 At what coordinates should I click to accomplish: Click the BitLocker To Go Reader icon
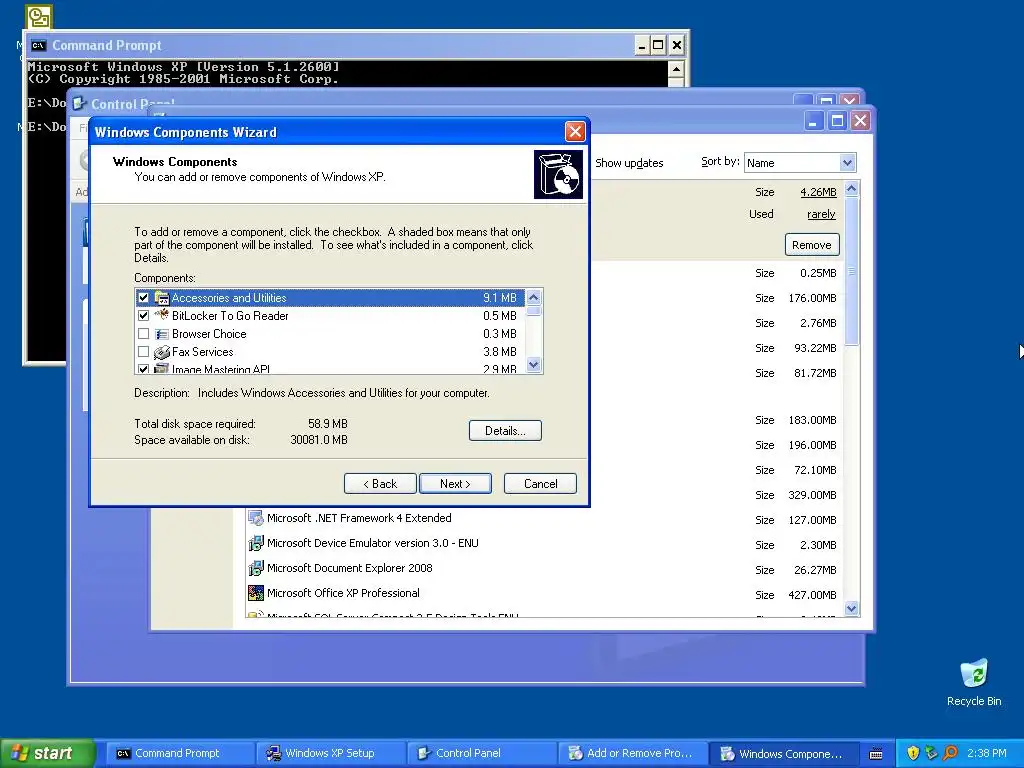(161, 316)
